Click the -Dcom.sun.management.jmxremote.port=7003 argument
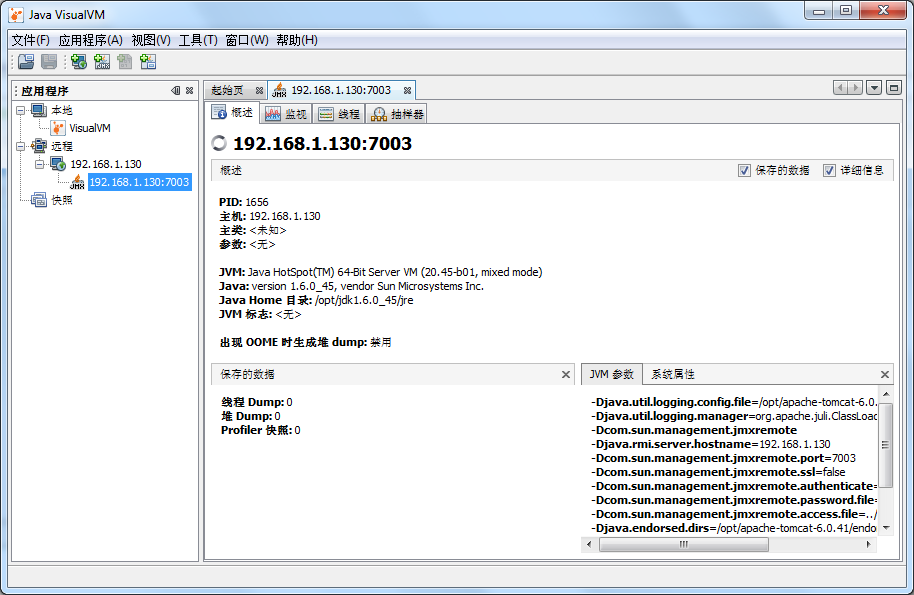Image resolution: width=914 pixels, height=595 pixels. [723, 458]
